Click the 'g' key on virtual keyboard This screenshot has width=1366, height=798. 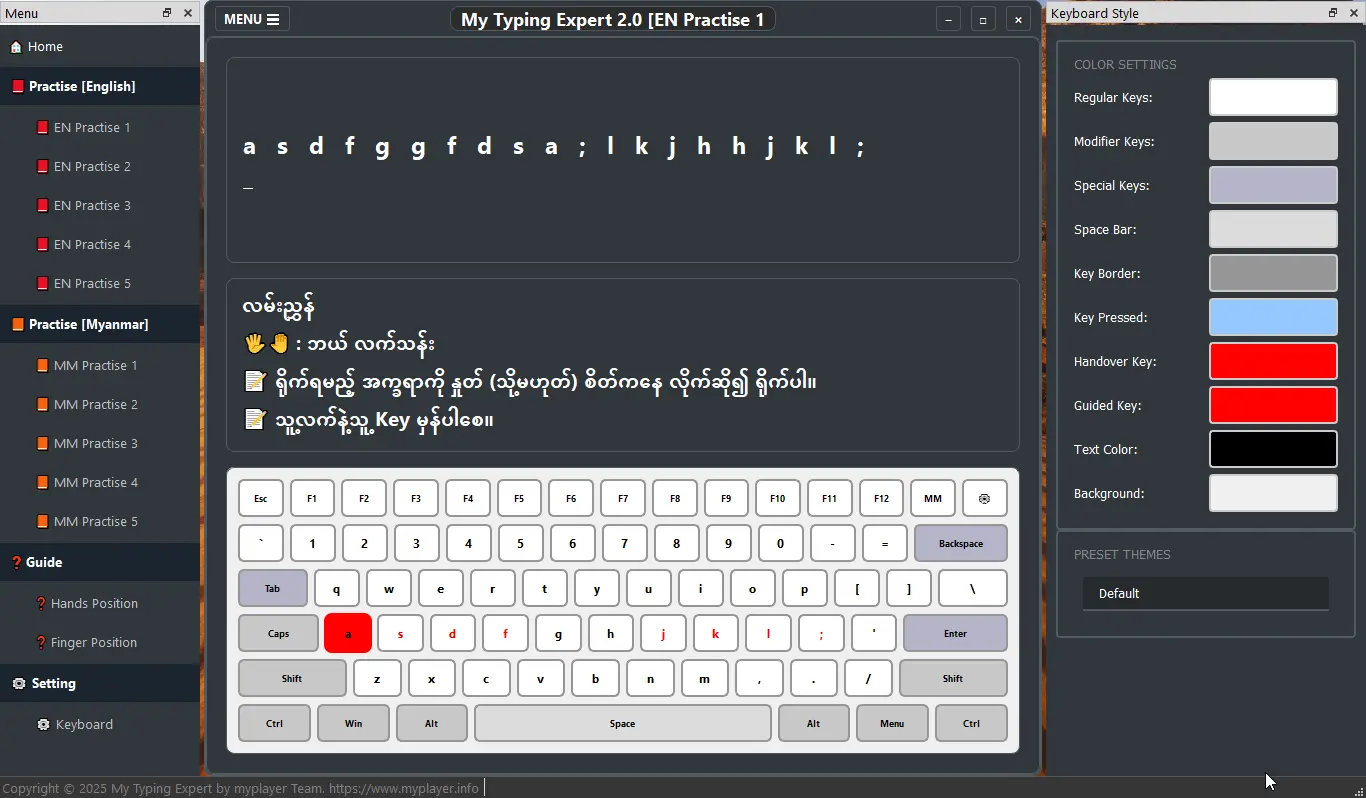click(x=558, y=633)
